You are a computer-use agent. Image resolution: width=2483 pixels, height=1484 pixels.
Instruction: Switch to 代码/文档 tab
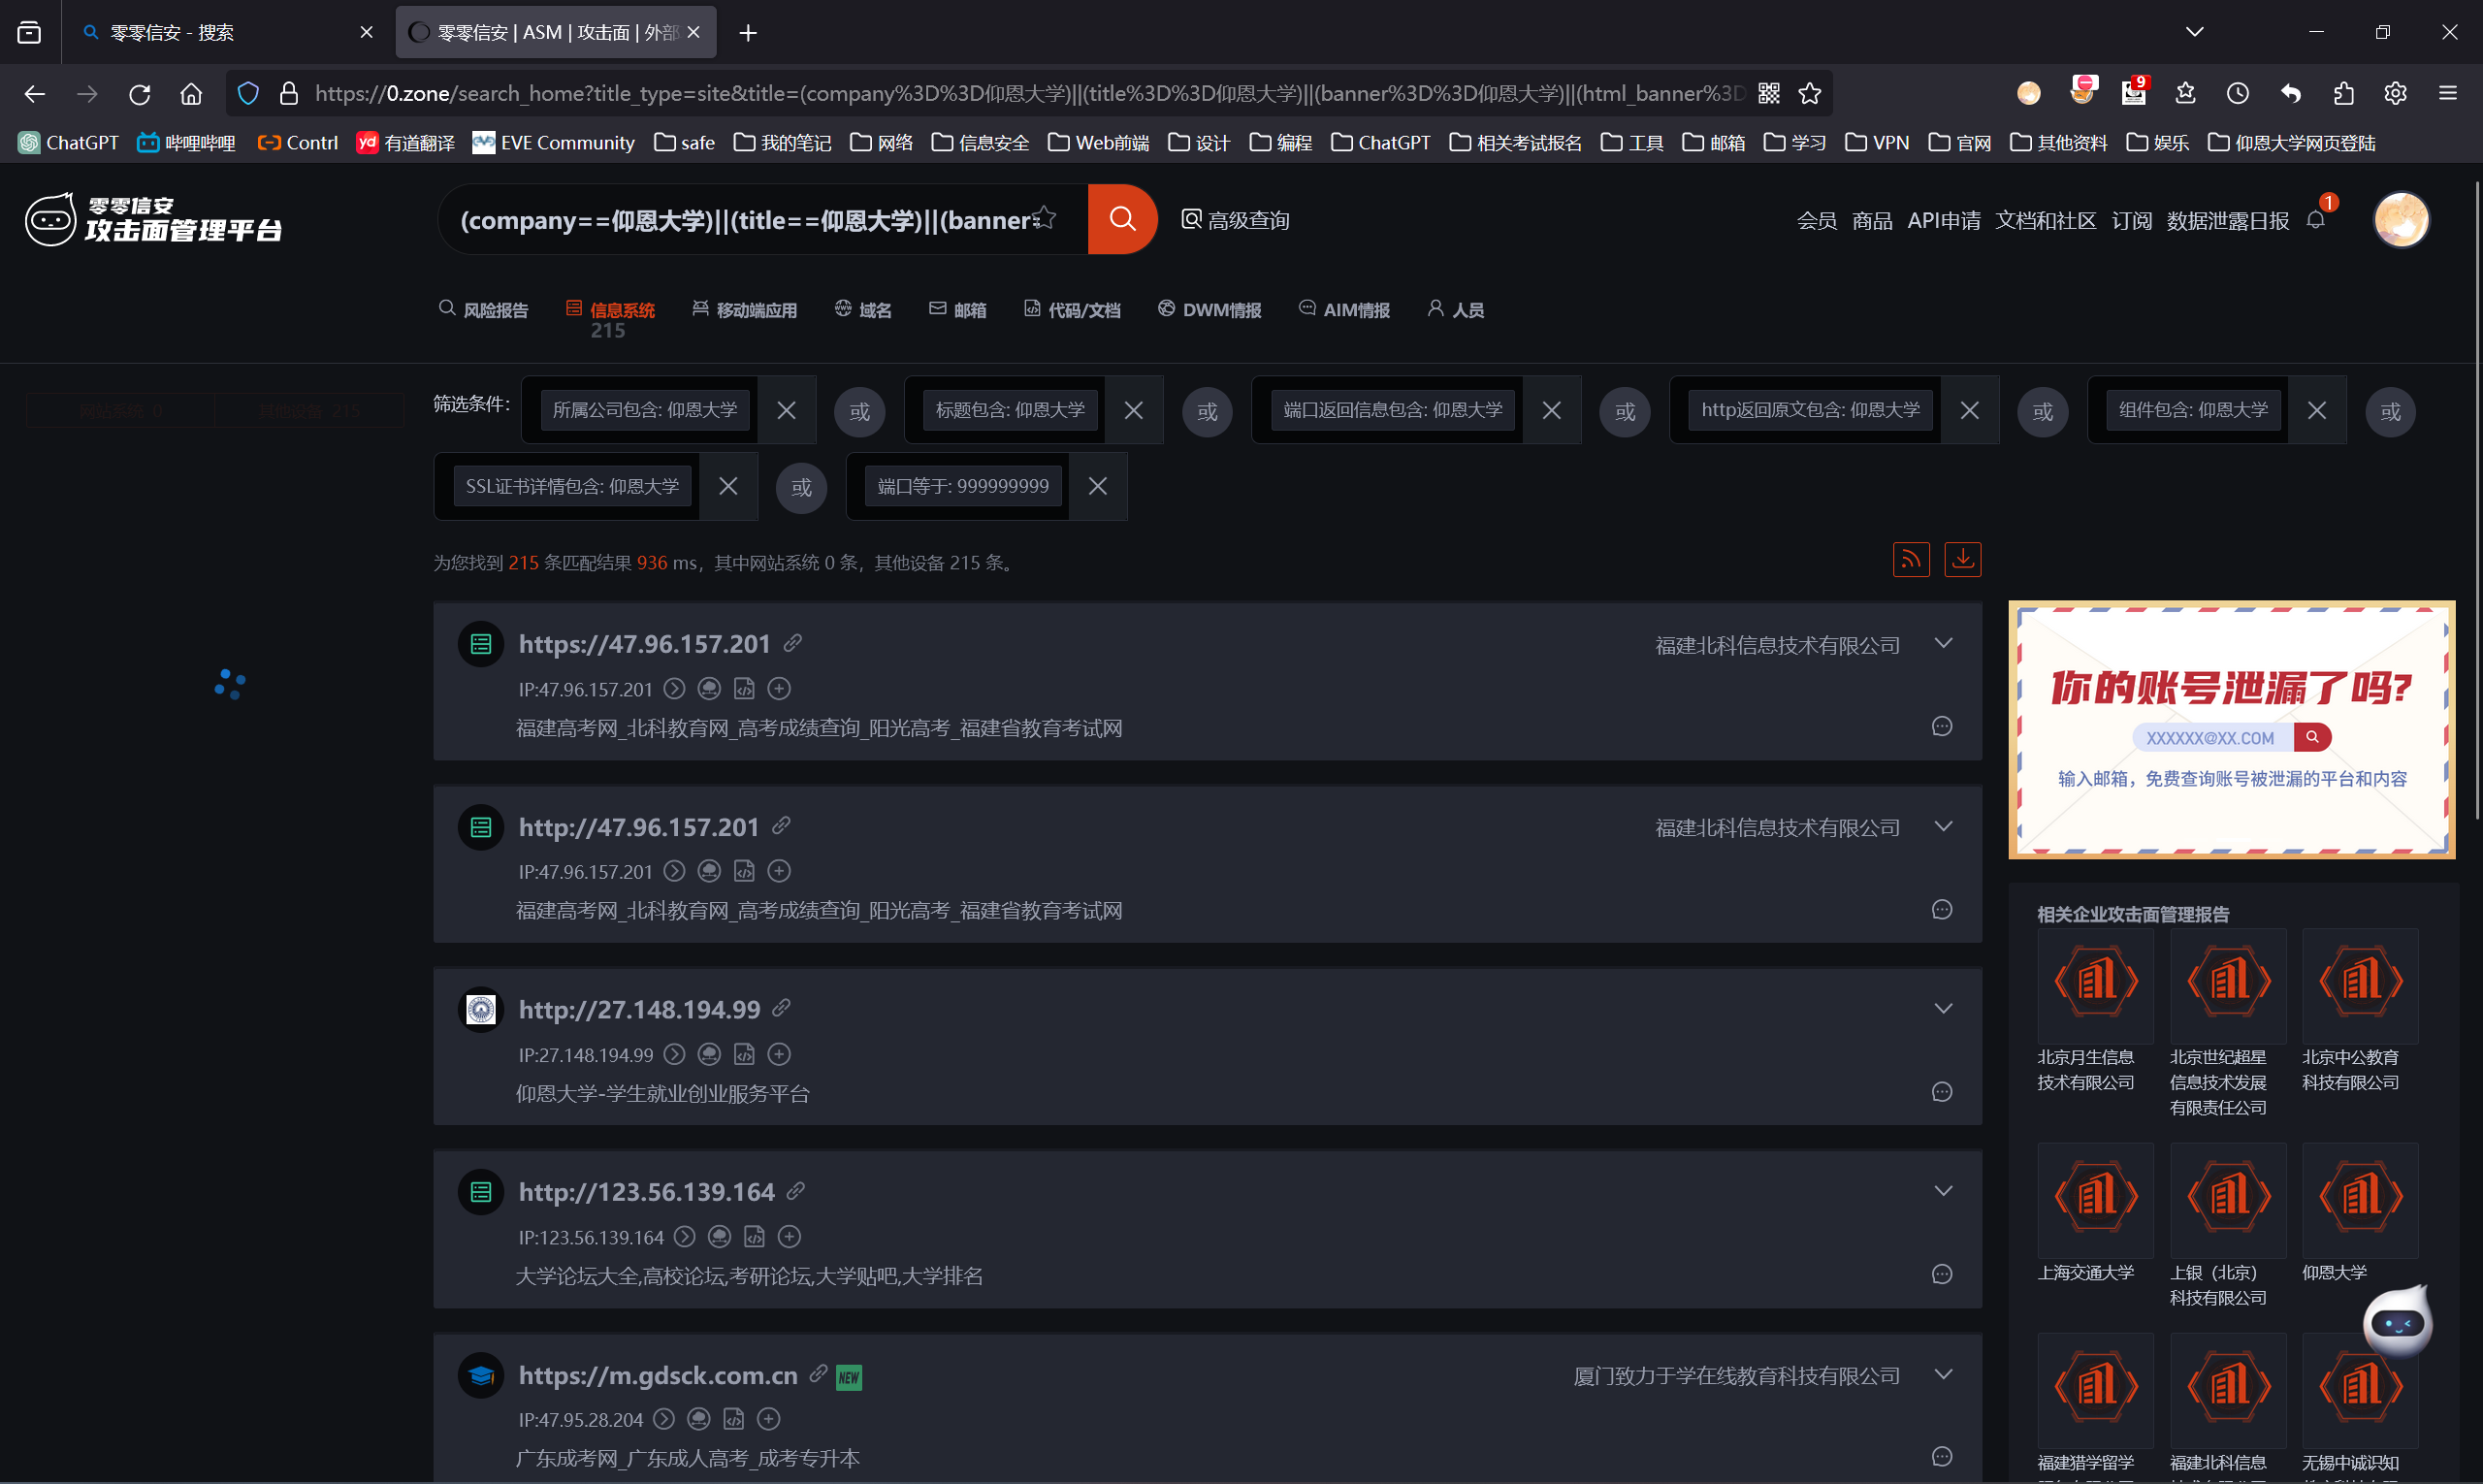1072,310
